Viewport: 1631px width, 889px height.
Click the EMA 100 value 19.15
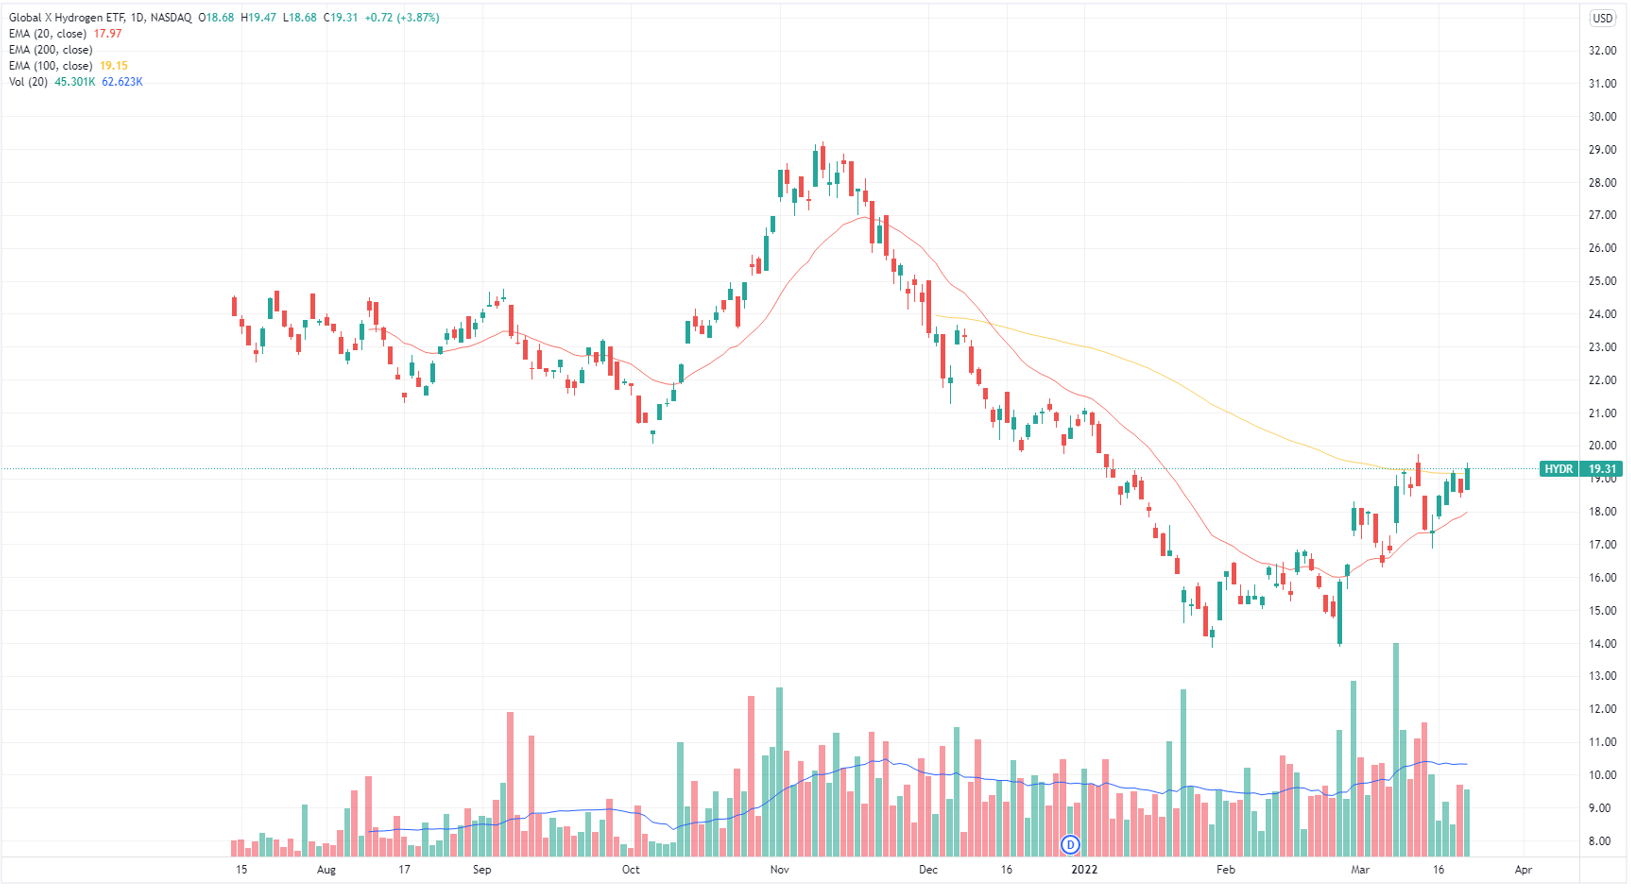tap(113, 66)
